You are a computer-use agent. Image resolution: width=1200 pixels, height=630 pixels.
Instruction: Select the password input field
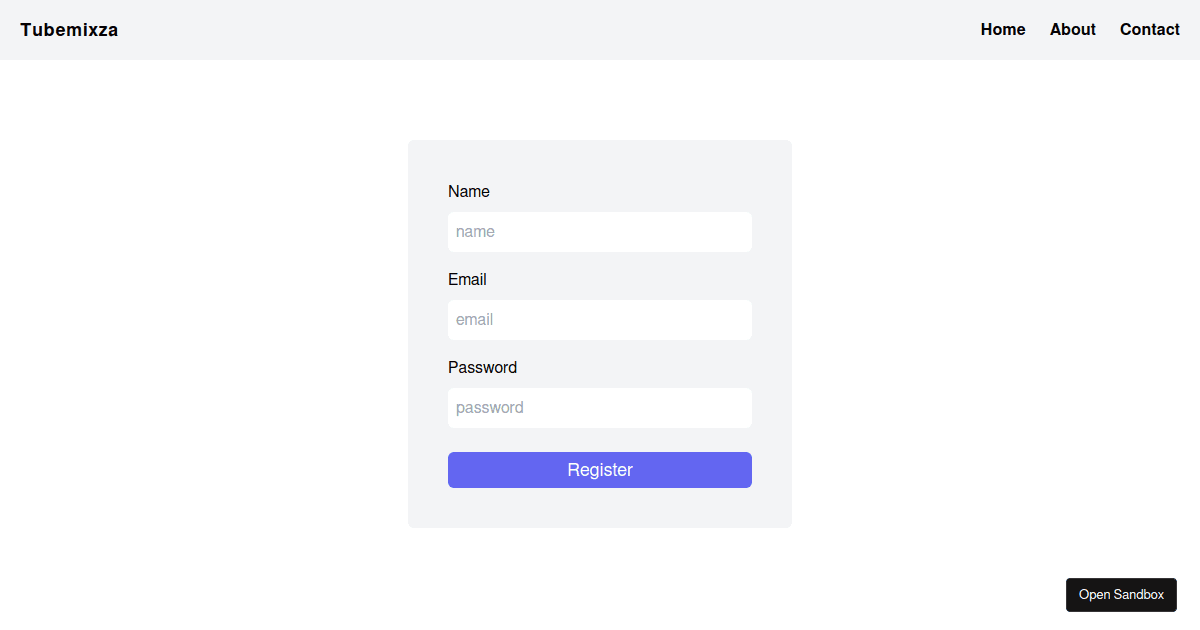pos(600,408)
